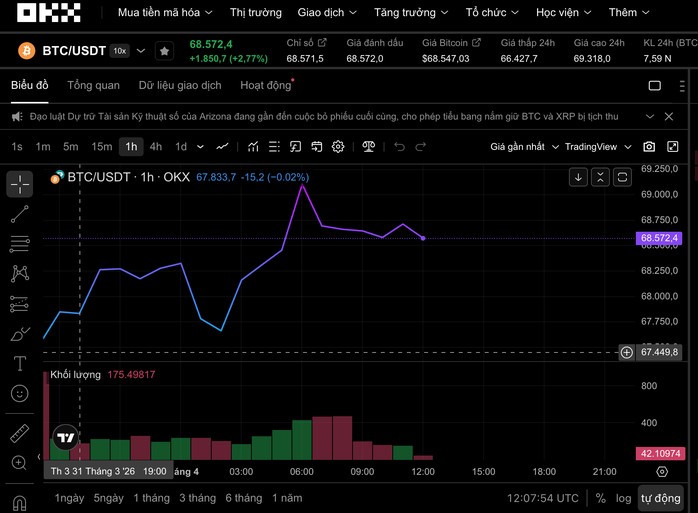Click the 10x leverage badge
Screen dimensions: 698x513
point(119,51)
